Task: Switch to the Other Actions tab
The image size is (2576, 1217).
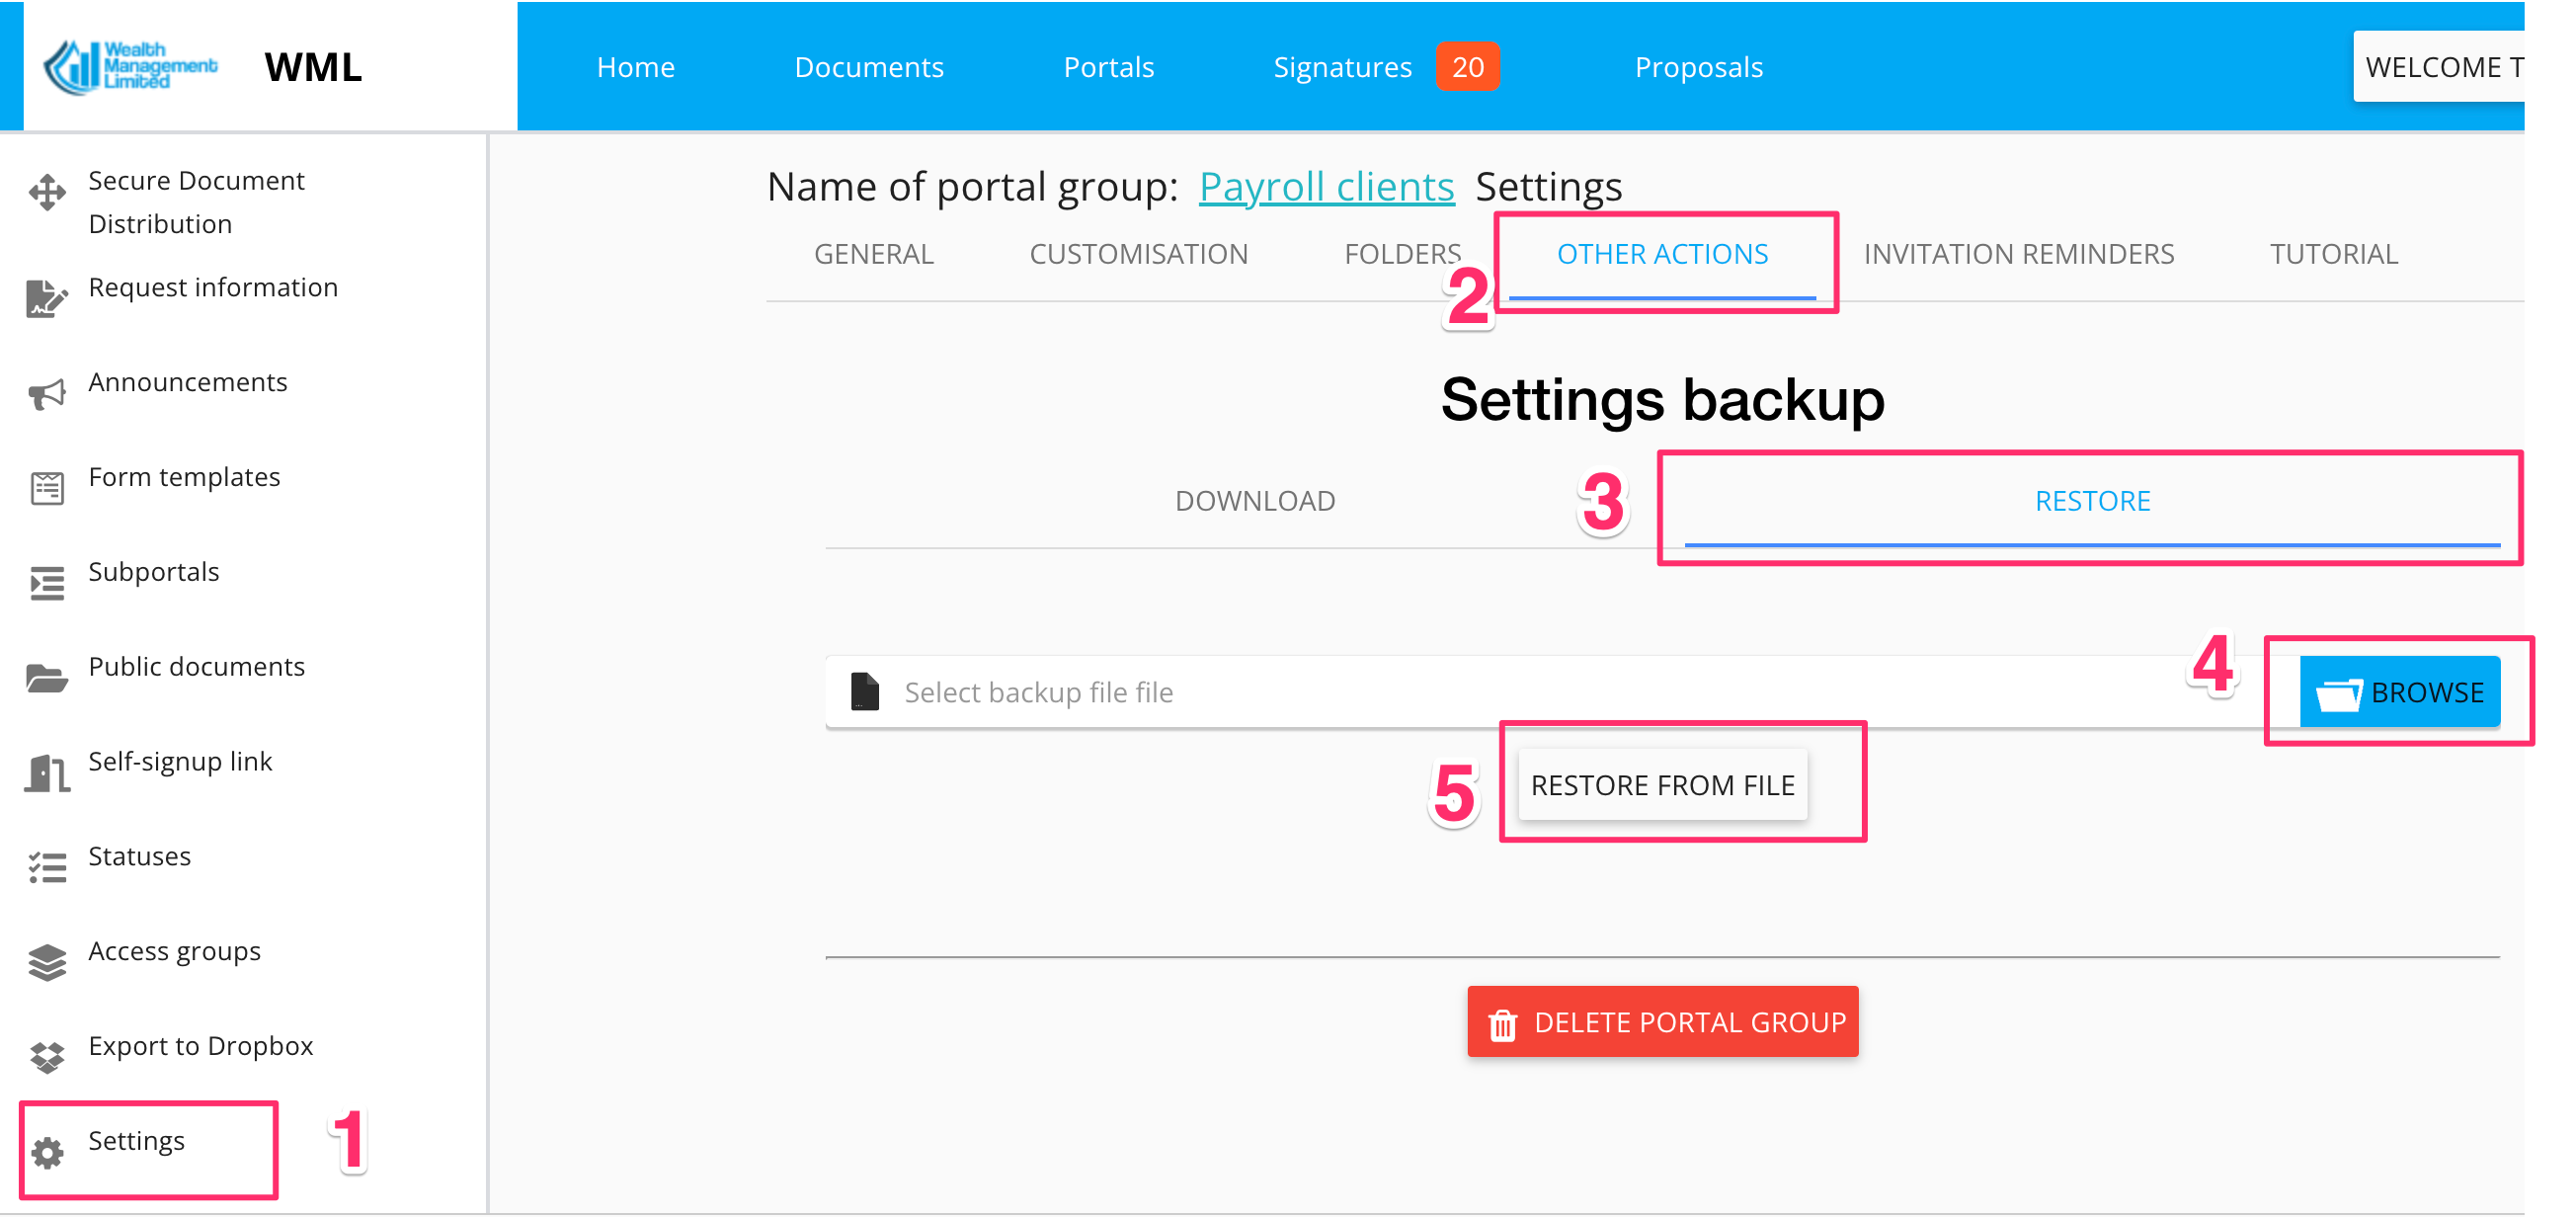Action: 1662,254
